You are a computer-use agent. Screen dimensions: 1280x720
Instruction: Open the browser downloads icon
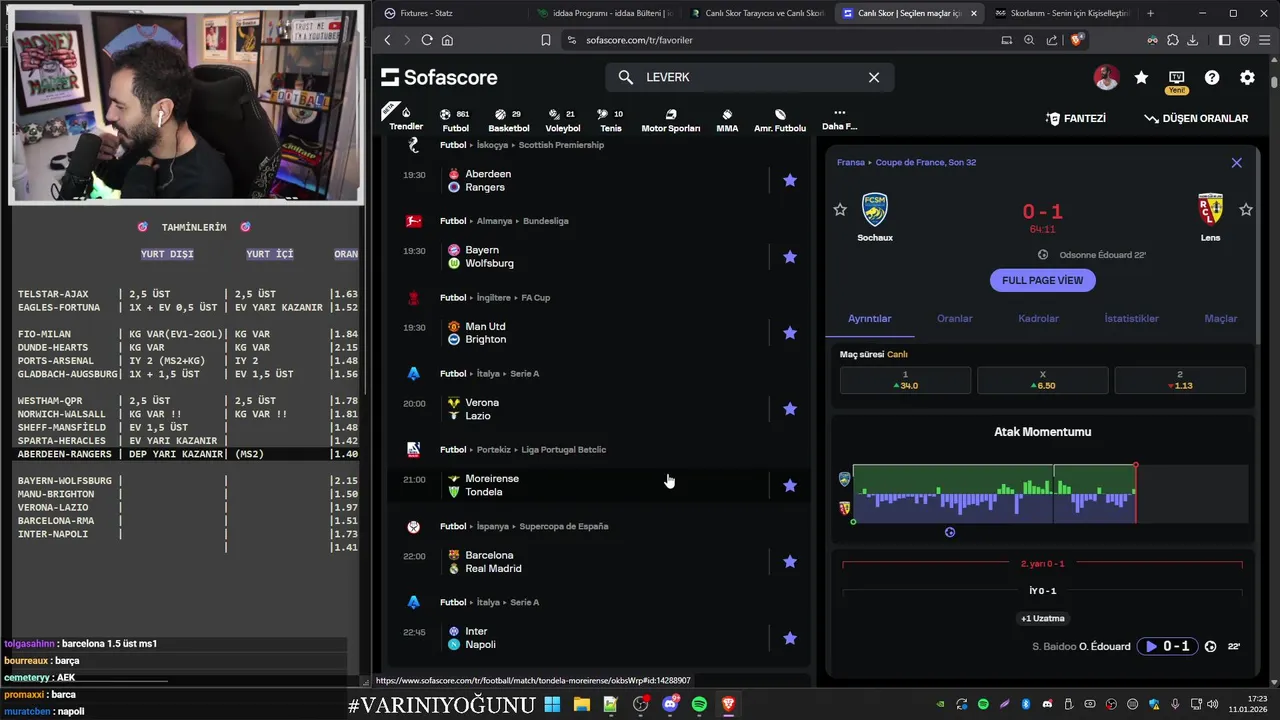tap(1191, 40)
